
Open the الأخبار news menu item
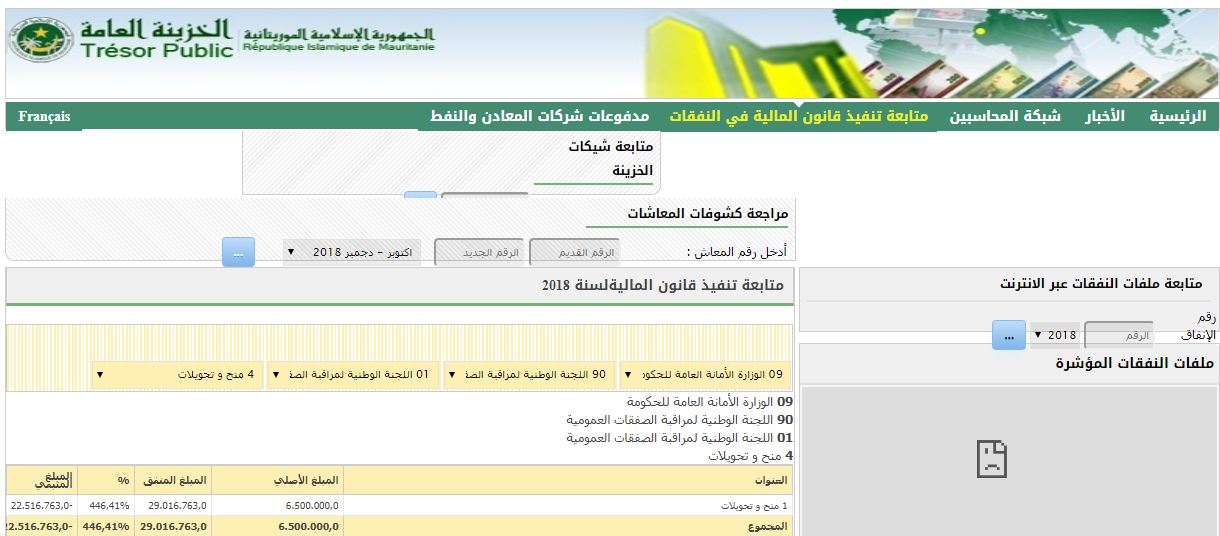(x=1105, y=116)
